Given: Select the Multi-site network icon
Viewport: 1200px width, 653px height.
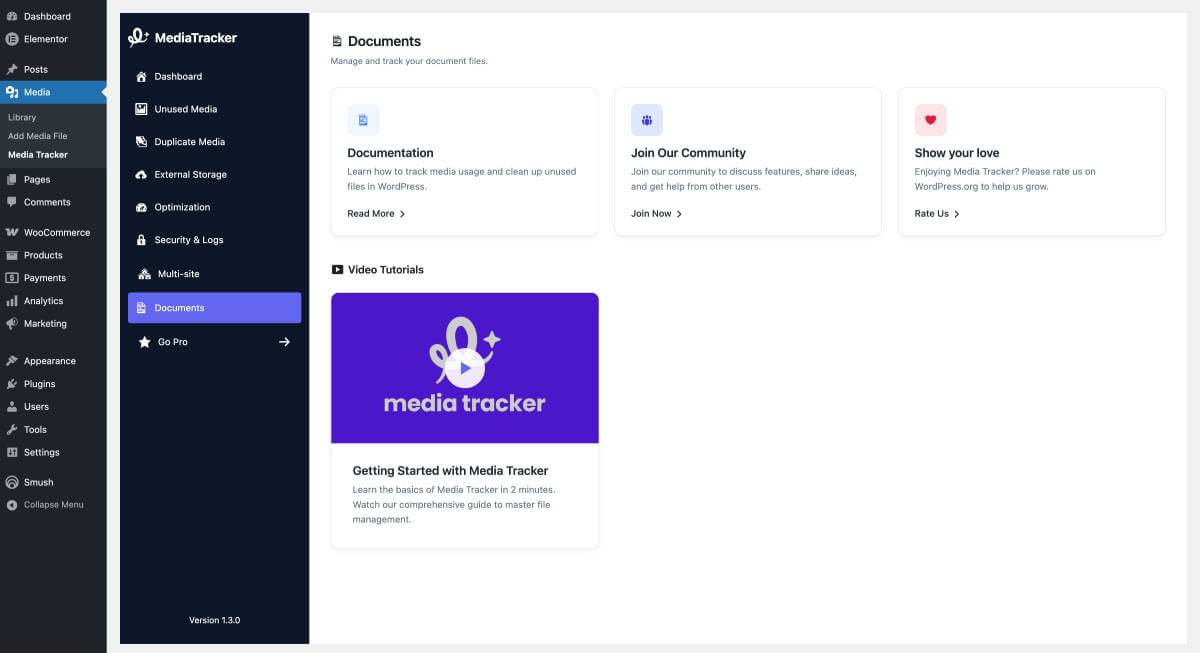Looking at the screenshot, I should (144, 274).
